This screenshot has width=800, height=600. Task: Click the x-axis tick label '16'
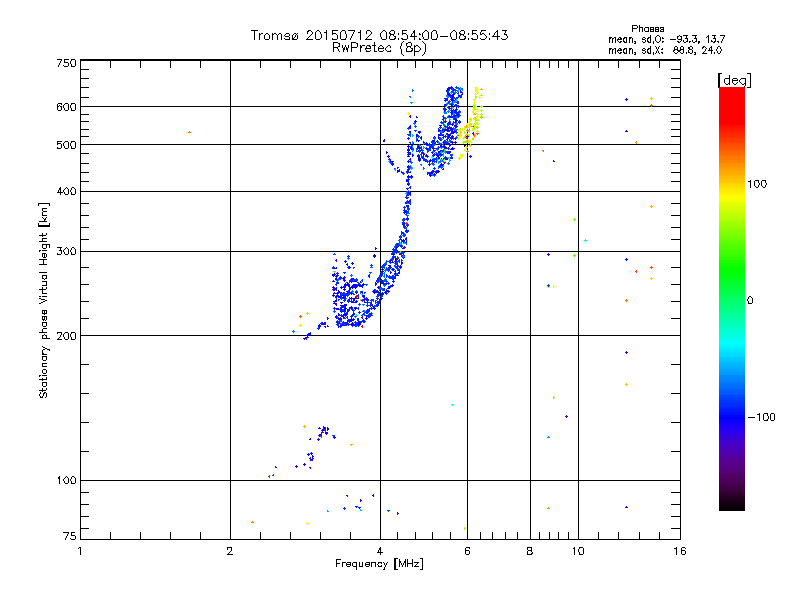[680, 551]
